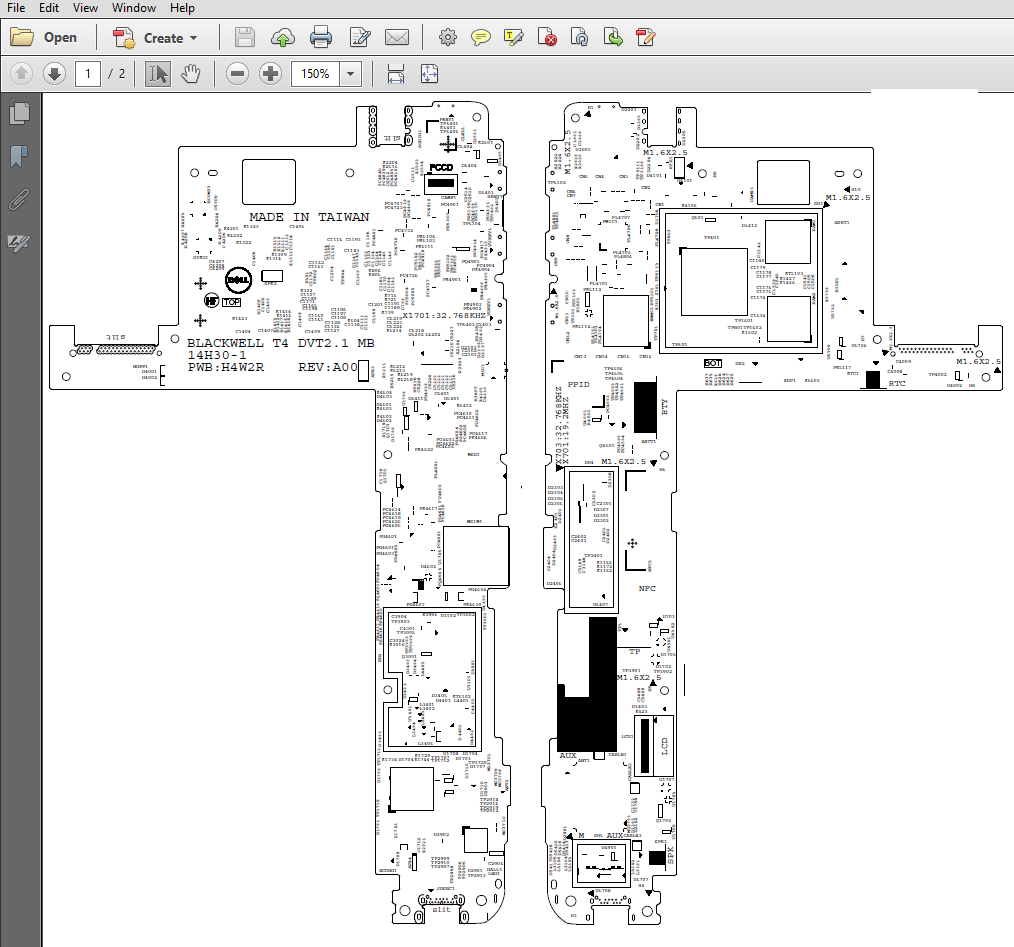1014x947 pixels.
Task: Zoom out with minus button
Action: point(237,74)
